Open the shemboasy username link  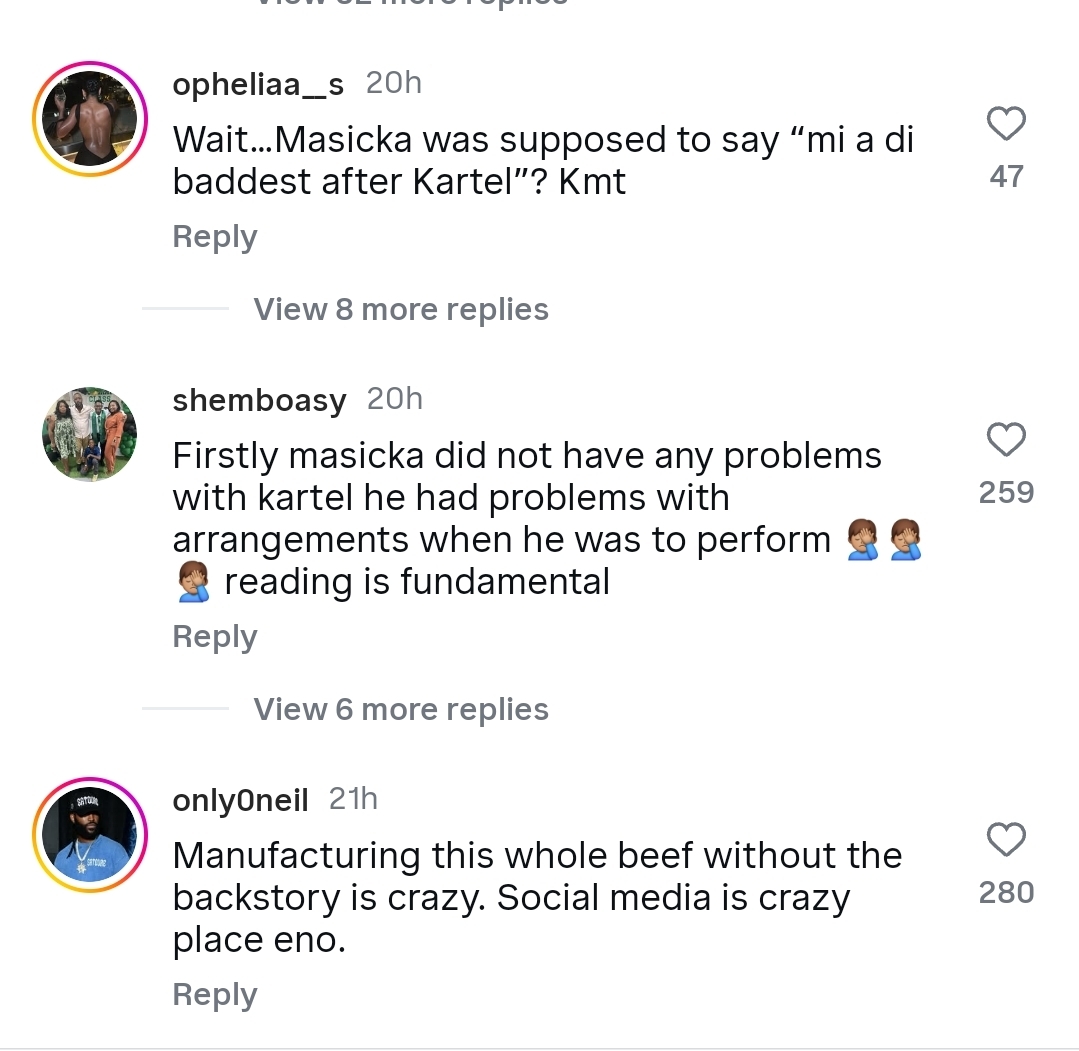coord(259,400)
